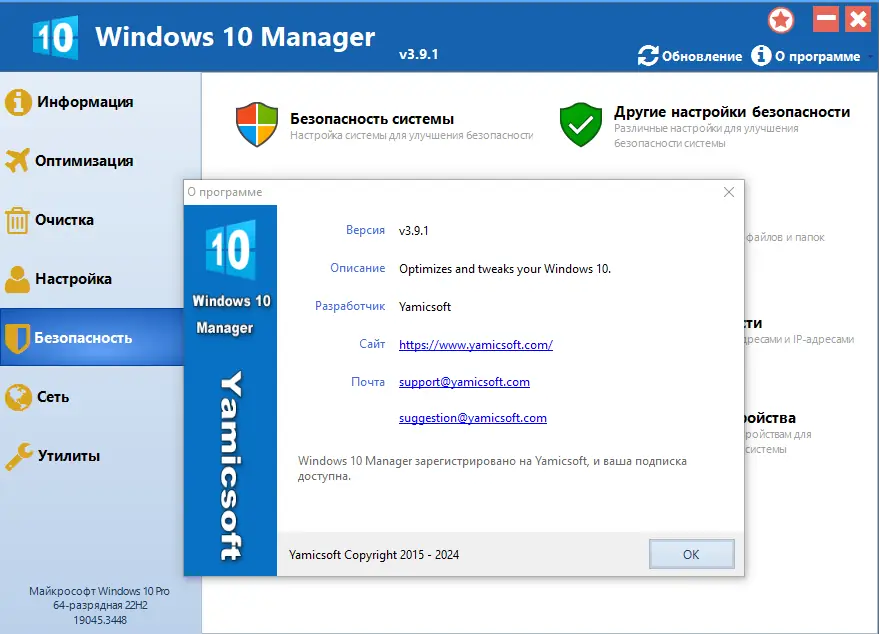Image resolution: width=879 pixels, height=634 pixels.
Task: Click the Information sidebar icon
Action: [x=18, y=102]
